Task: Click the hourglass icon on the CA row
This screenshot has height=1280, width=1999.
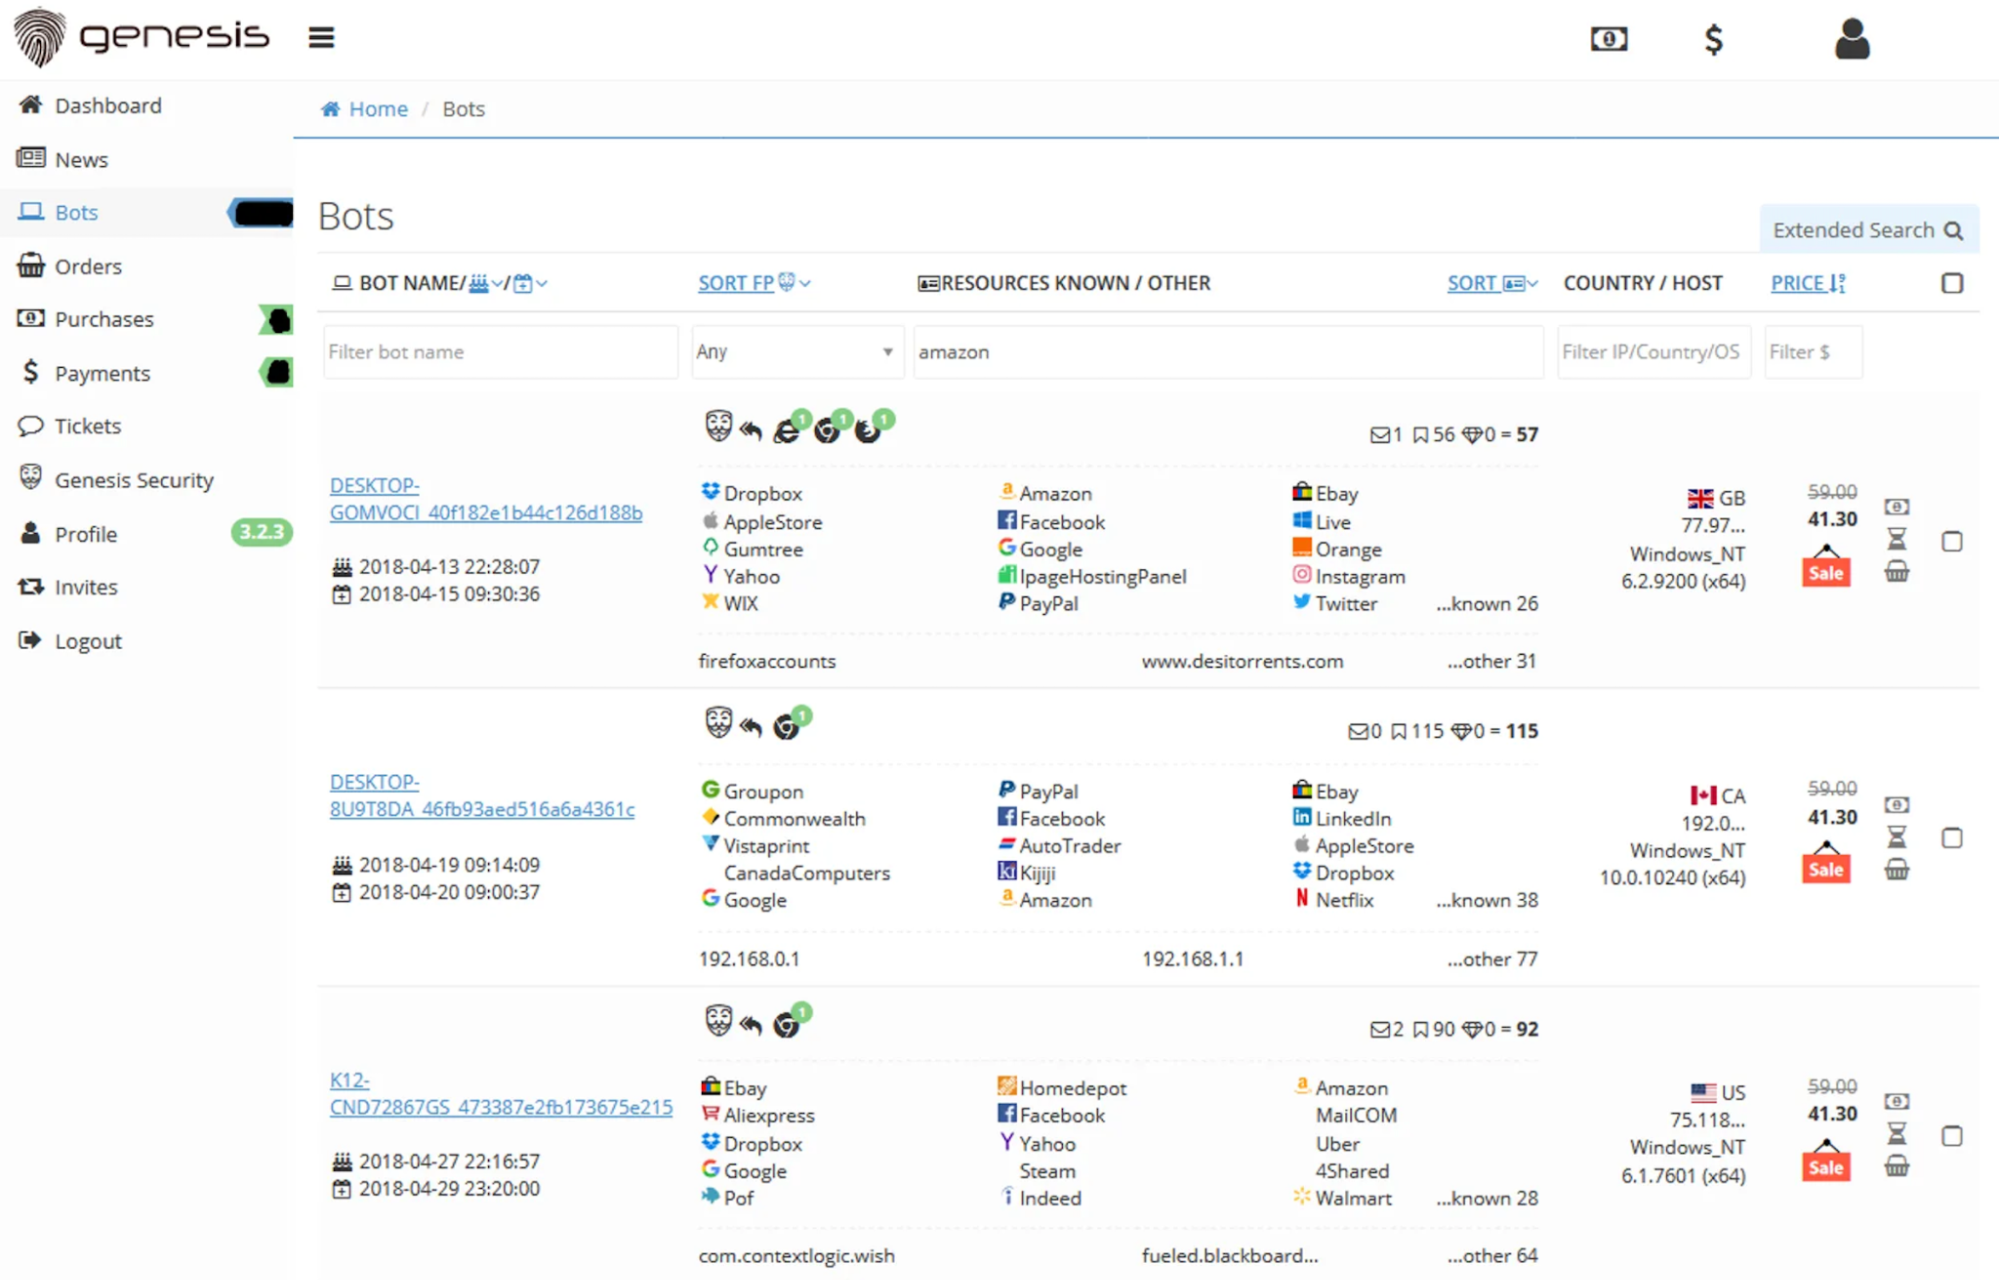Action: click(x=1896, y=837)
